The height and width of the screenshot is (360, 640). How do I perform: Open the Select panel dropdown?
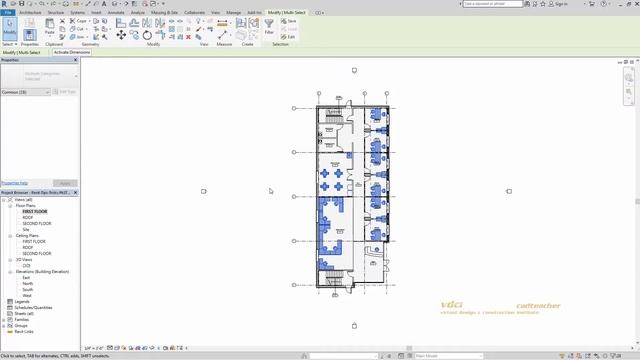pyautogui.click(x=10, y=44)
